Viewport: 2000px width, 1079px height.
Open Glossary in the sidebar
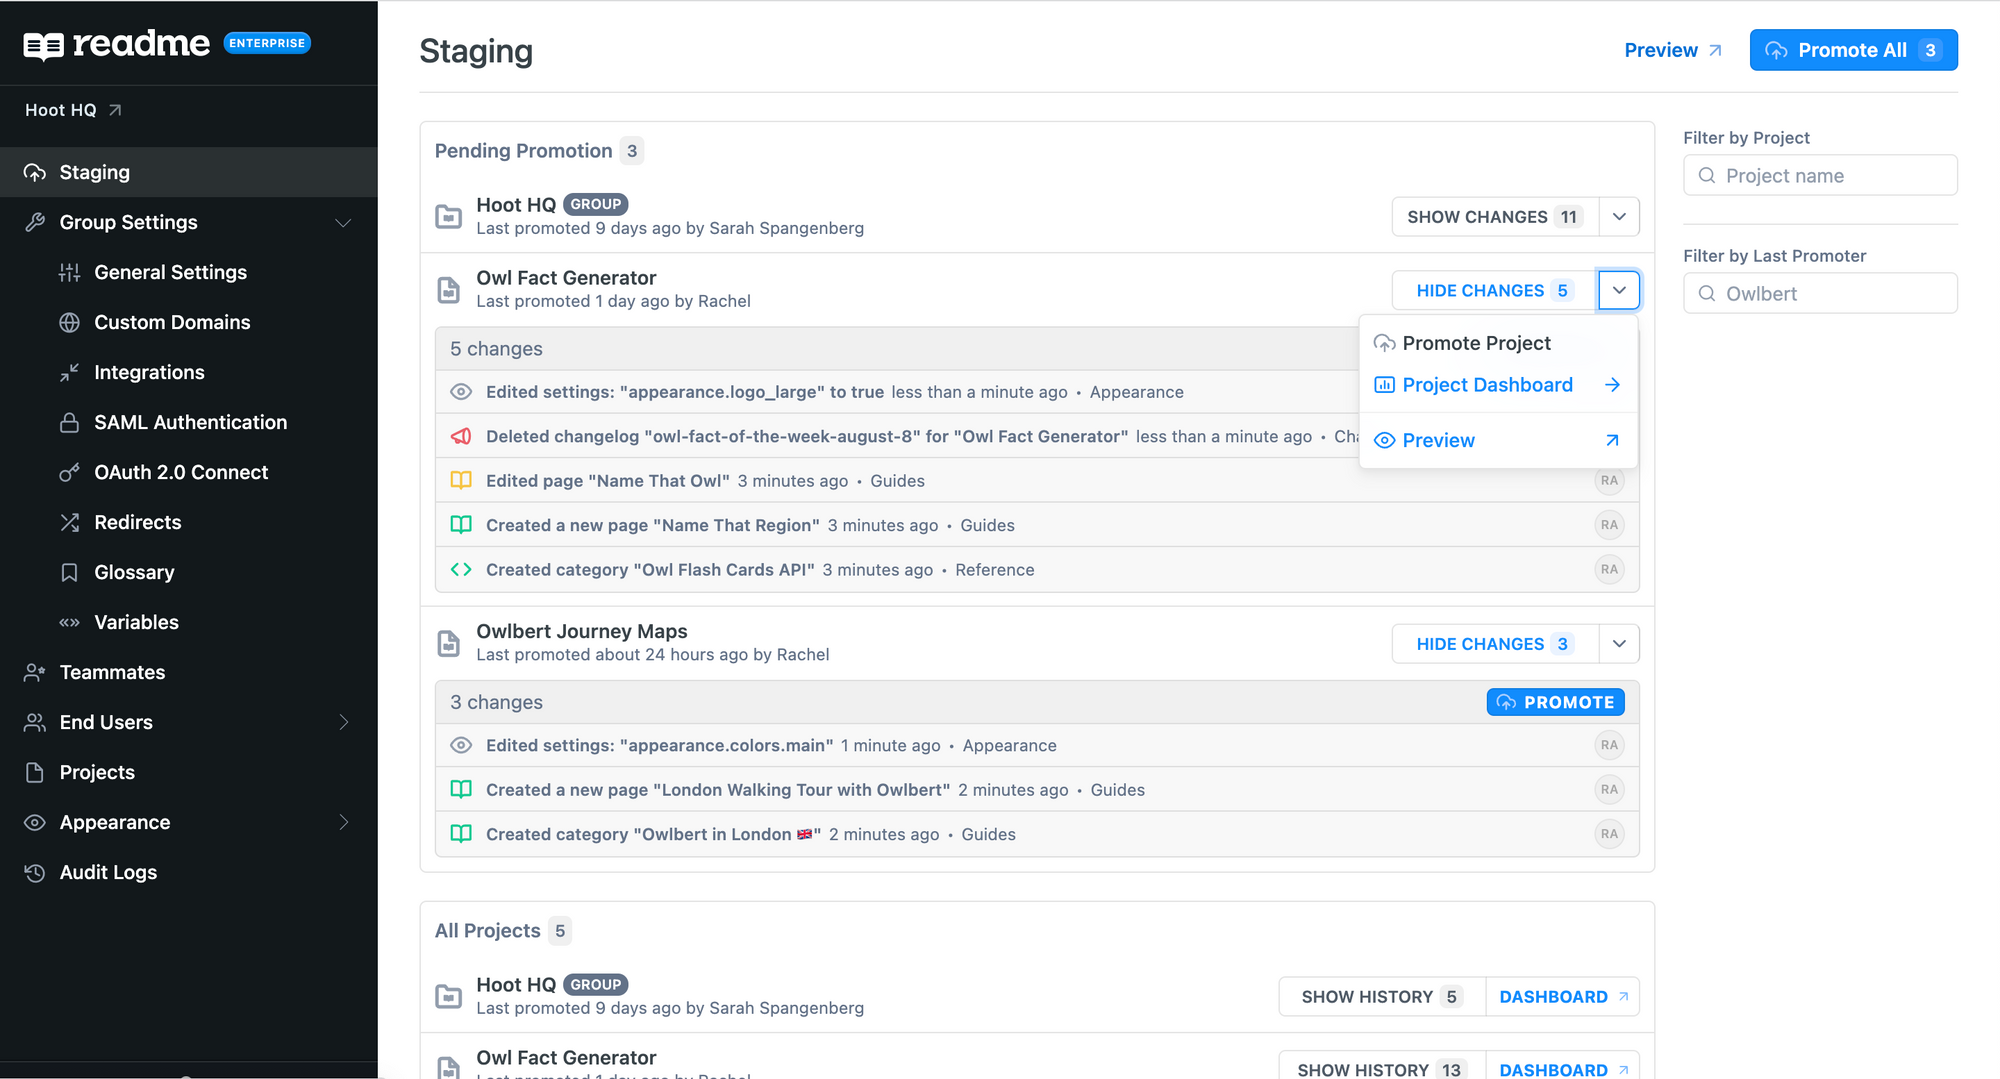(189, 572)
